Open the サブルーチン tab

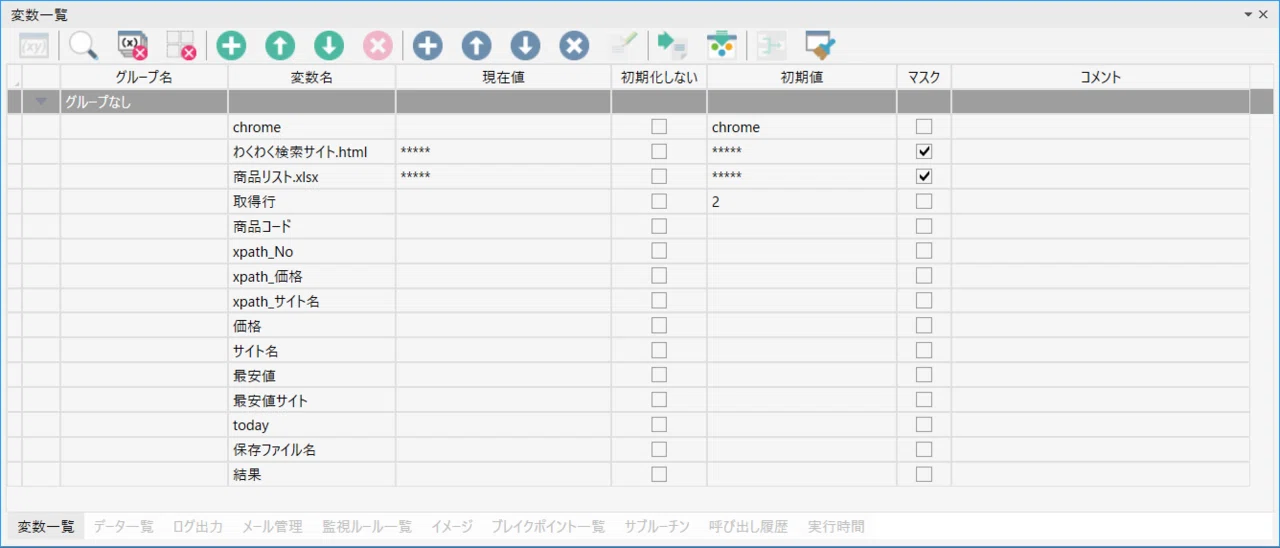point(657,526)
